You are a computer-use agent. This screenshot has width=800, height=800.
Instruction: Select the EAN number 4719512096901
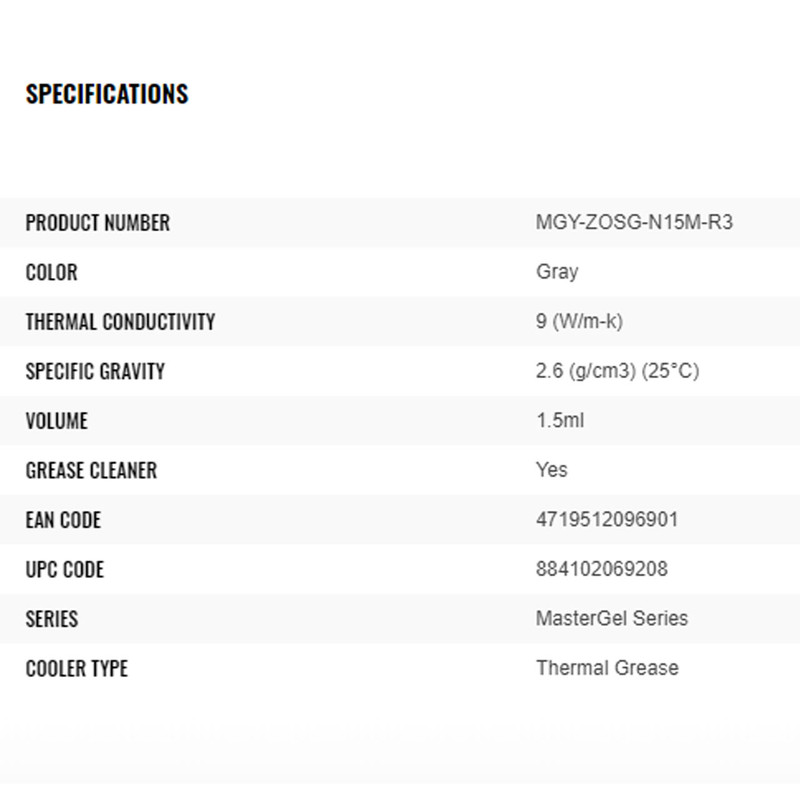pos(607,520)
